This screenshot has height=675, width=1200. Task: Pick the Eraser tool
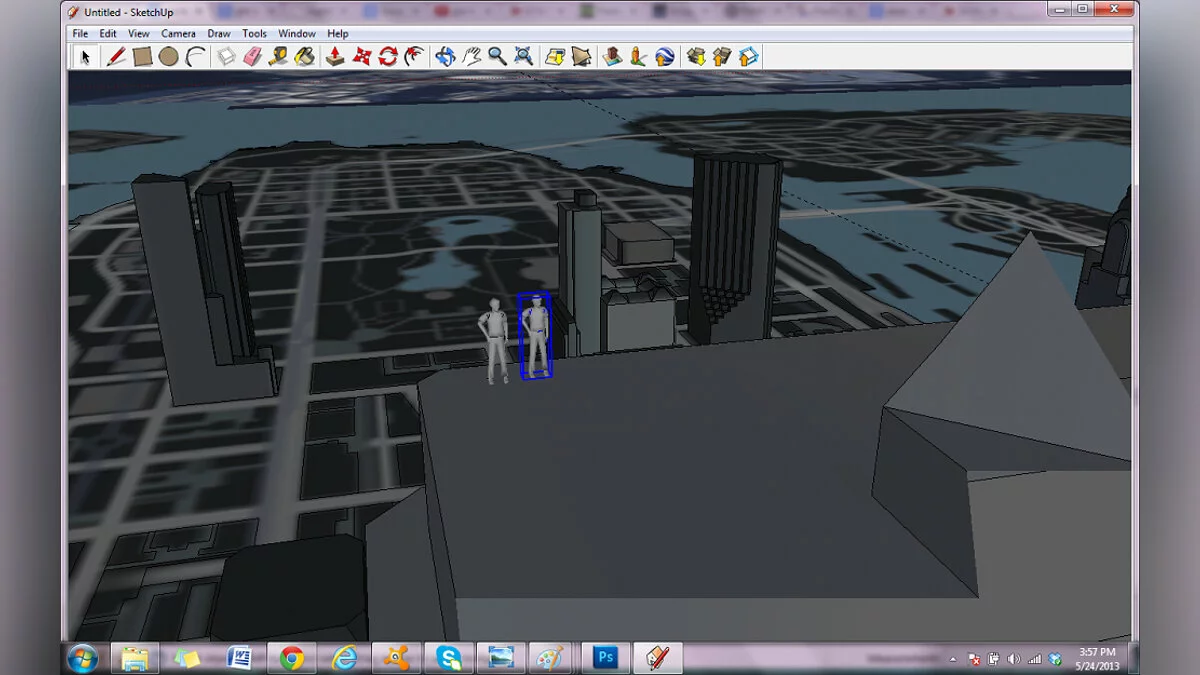(252, 57)
